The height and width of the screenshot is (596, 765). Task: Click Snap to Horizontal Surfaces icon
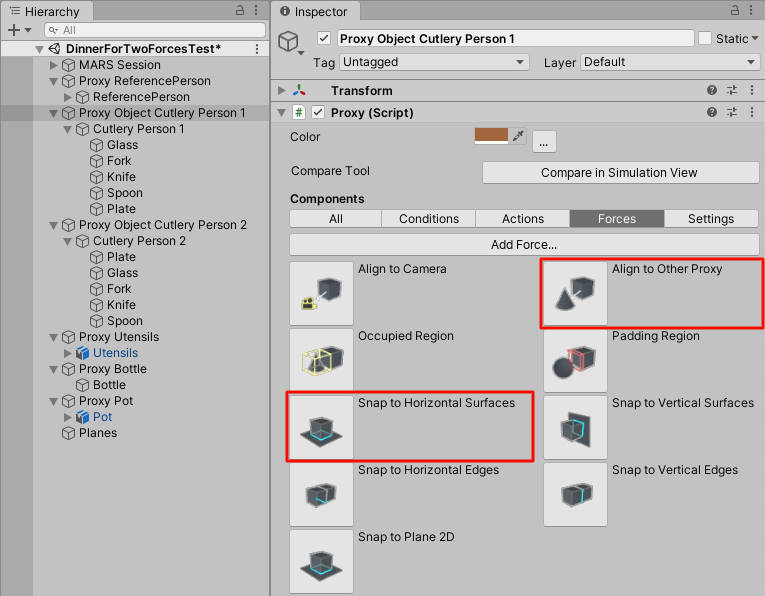click(x=321, y=428)
